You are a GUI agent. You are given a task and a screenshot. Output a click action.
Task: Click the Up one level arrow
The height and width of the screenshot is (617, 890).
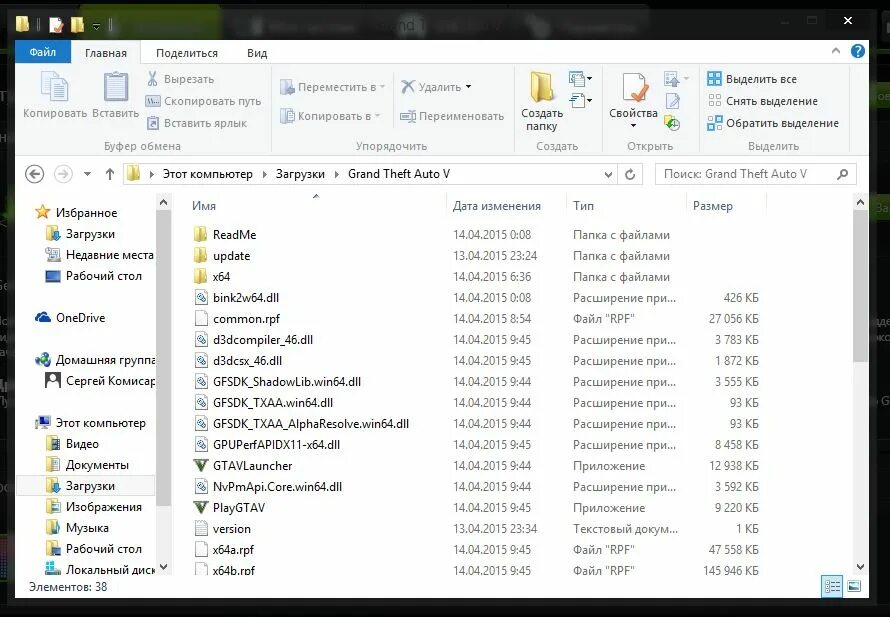tap(110, 174)
